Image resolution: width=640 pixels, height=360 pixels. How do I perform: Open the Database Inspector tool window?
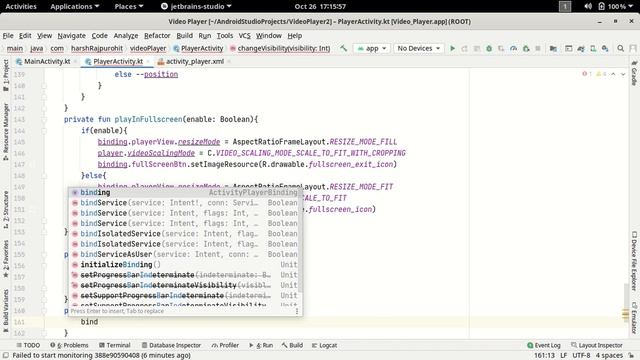point(171,345)
